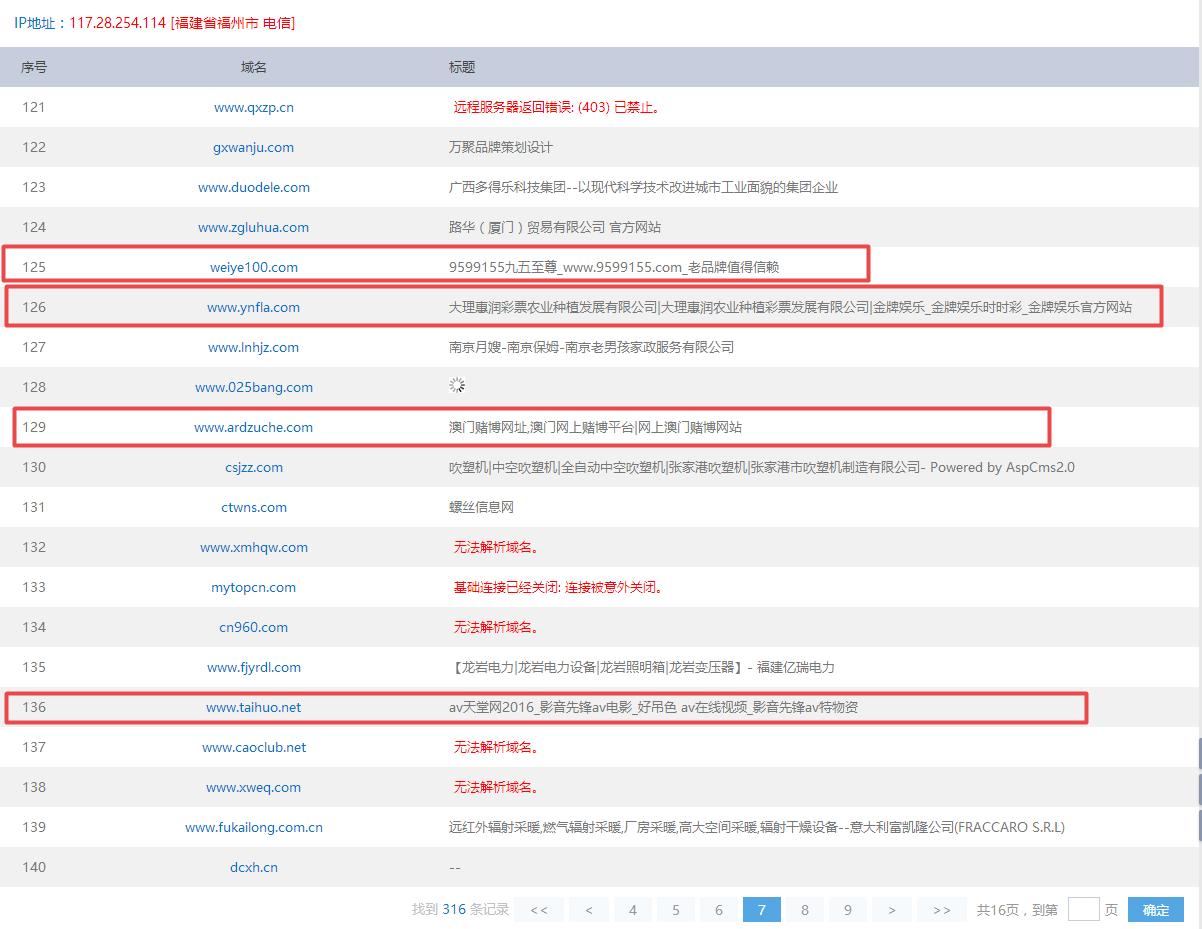This screenshot has height=929, width=1202.
Task: Click the ctwns.com domain link
Action: 253,507
